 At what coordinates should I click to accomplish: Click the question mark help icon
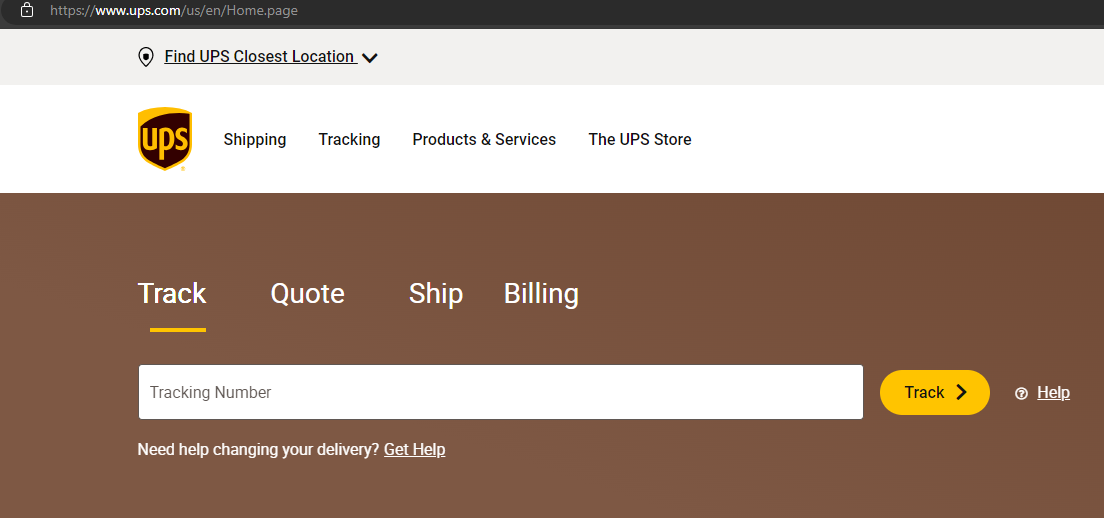click(1021, 393)
